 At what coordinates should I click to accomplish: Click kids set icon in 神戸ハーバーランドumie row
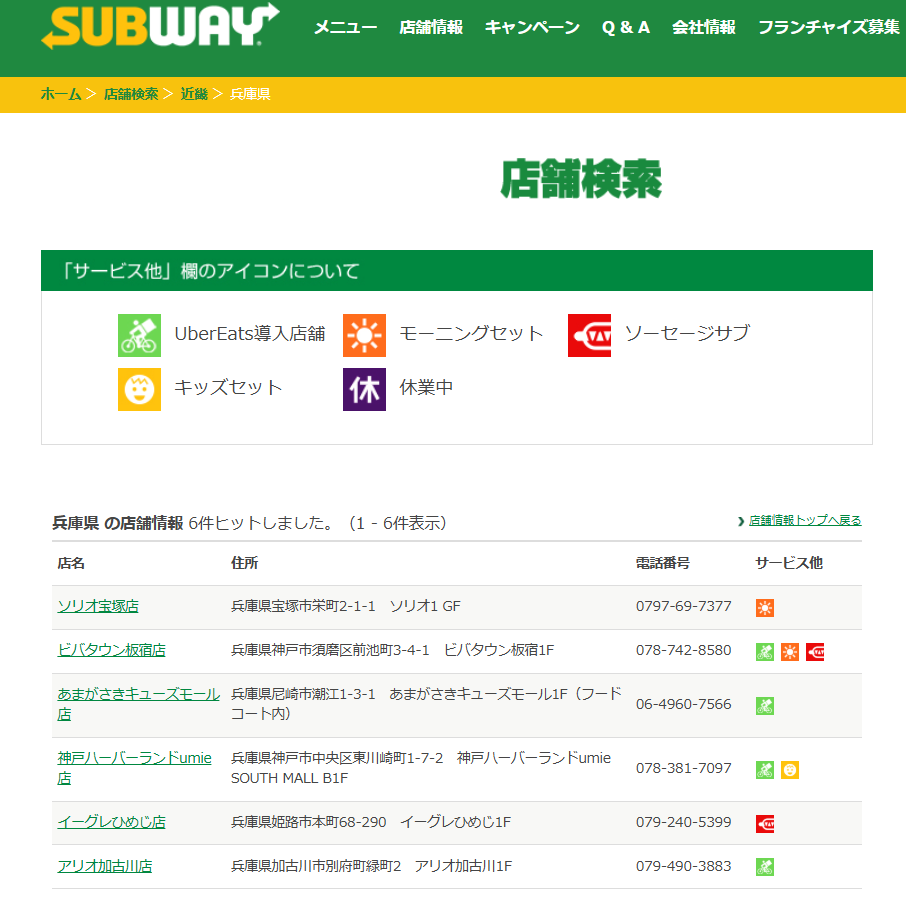(789, 770)
